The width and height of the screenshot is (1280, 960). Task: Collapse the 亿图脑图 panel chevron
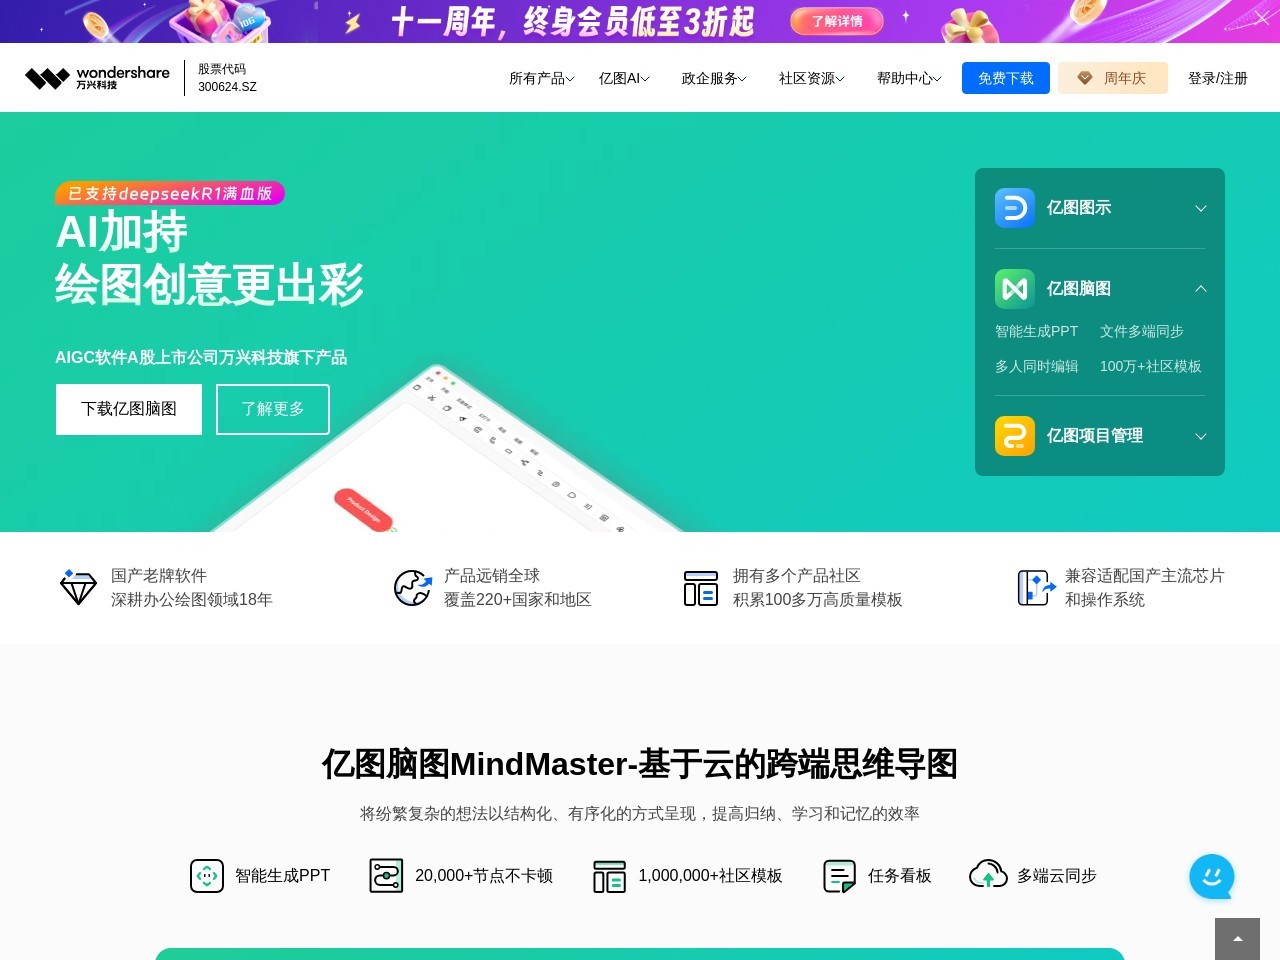coord(1201,289)
